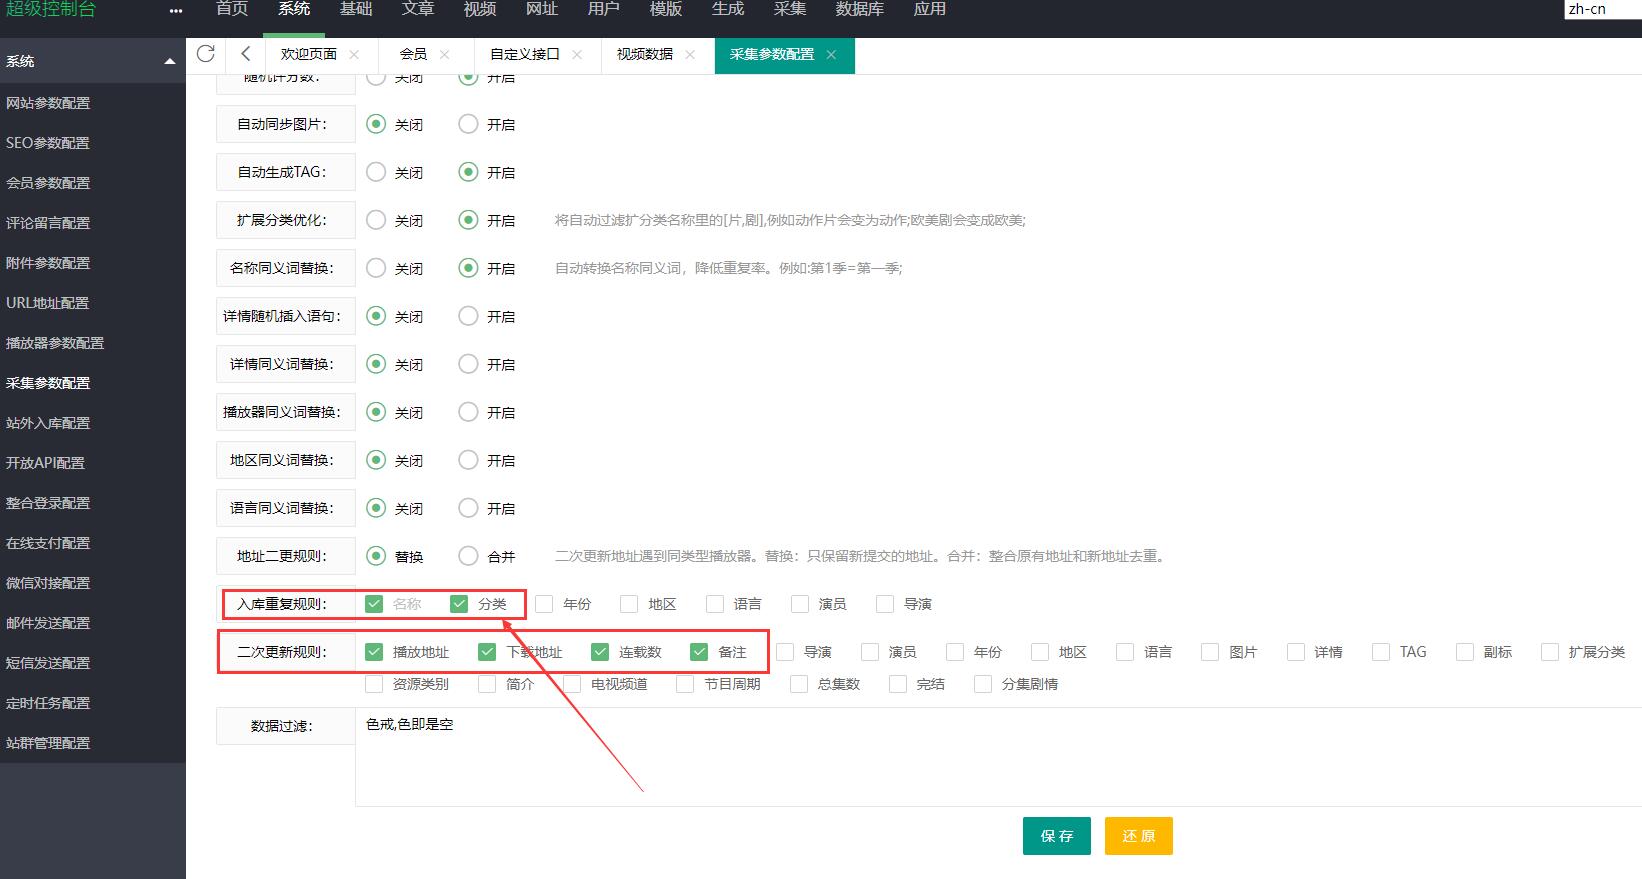The width and height of the screenshot is (1642, 879).
Task: Check TAG in 二次更新规则
Action: (x=1381, y=652)
